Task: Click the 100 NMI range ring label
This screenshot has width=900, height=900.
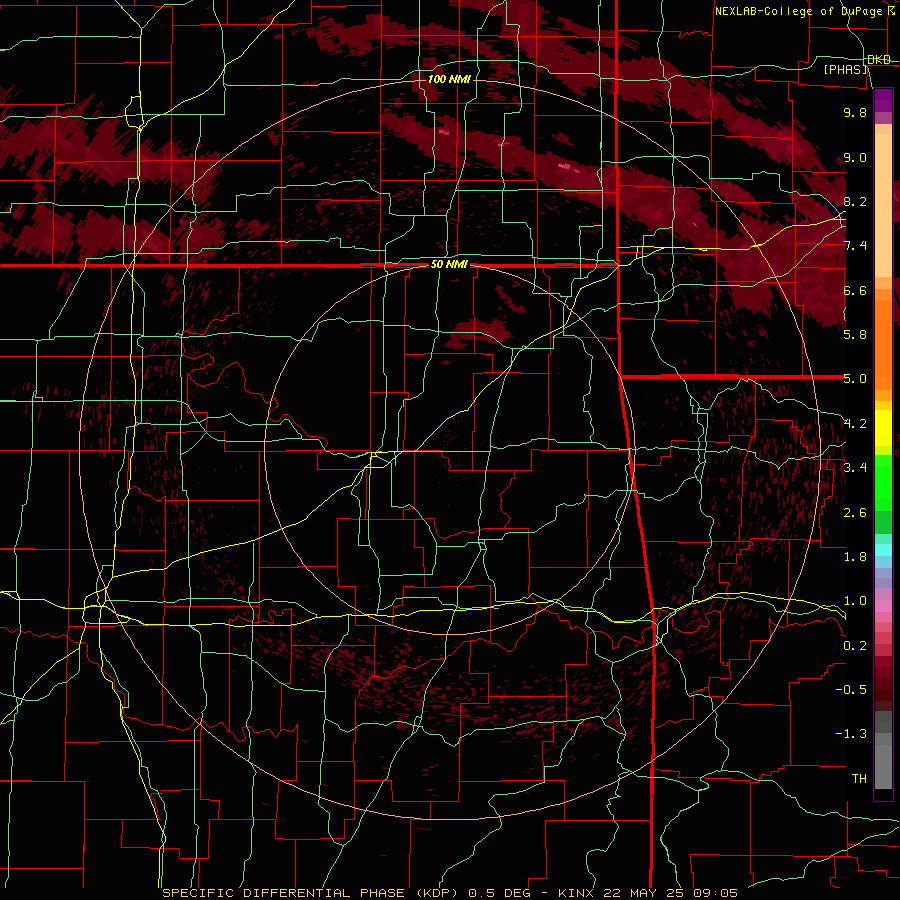Action: (449, 79)
